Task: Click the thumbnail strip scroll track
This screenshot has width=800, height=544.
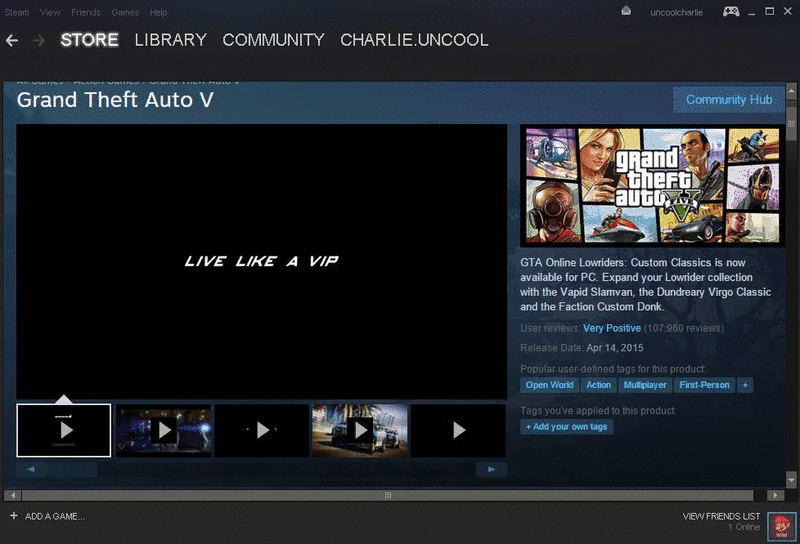Action: [x=261, y=469]
